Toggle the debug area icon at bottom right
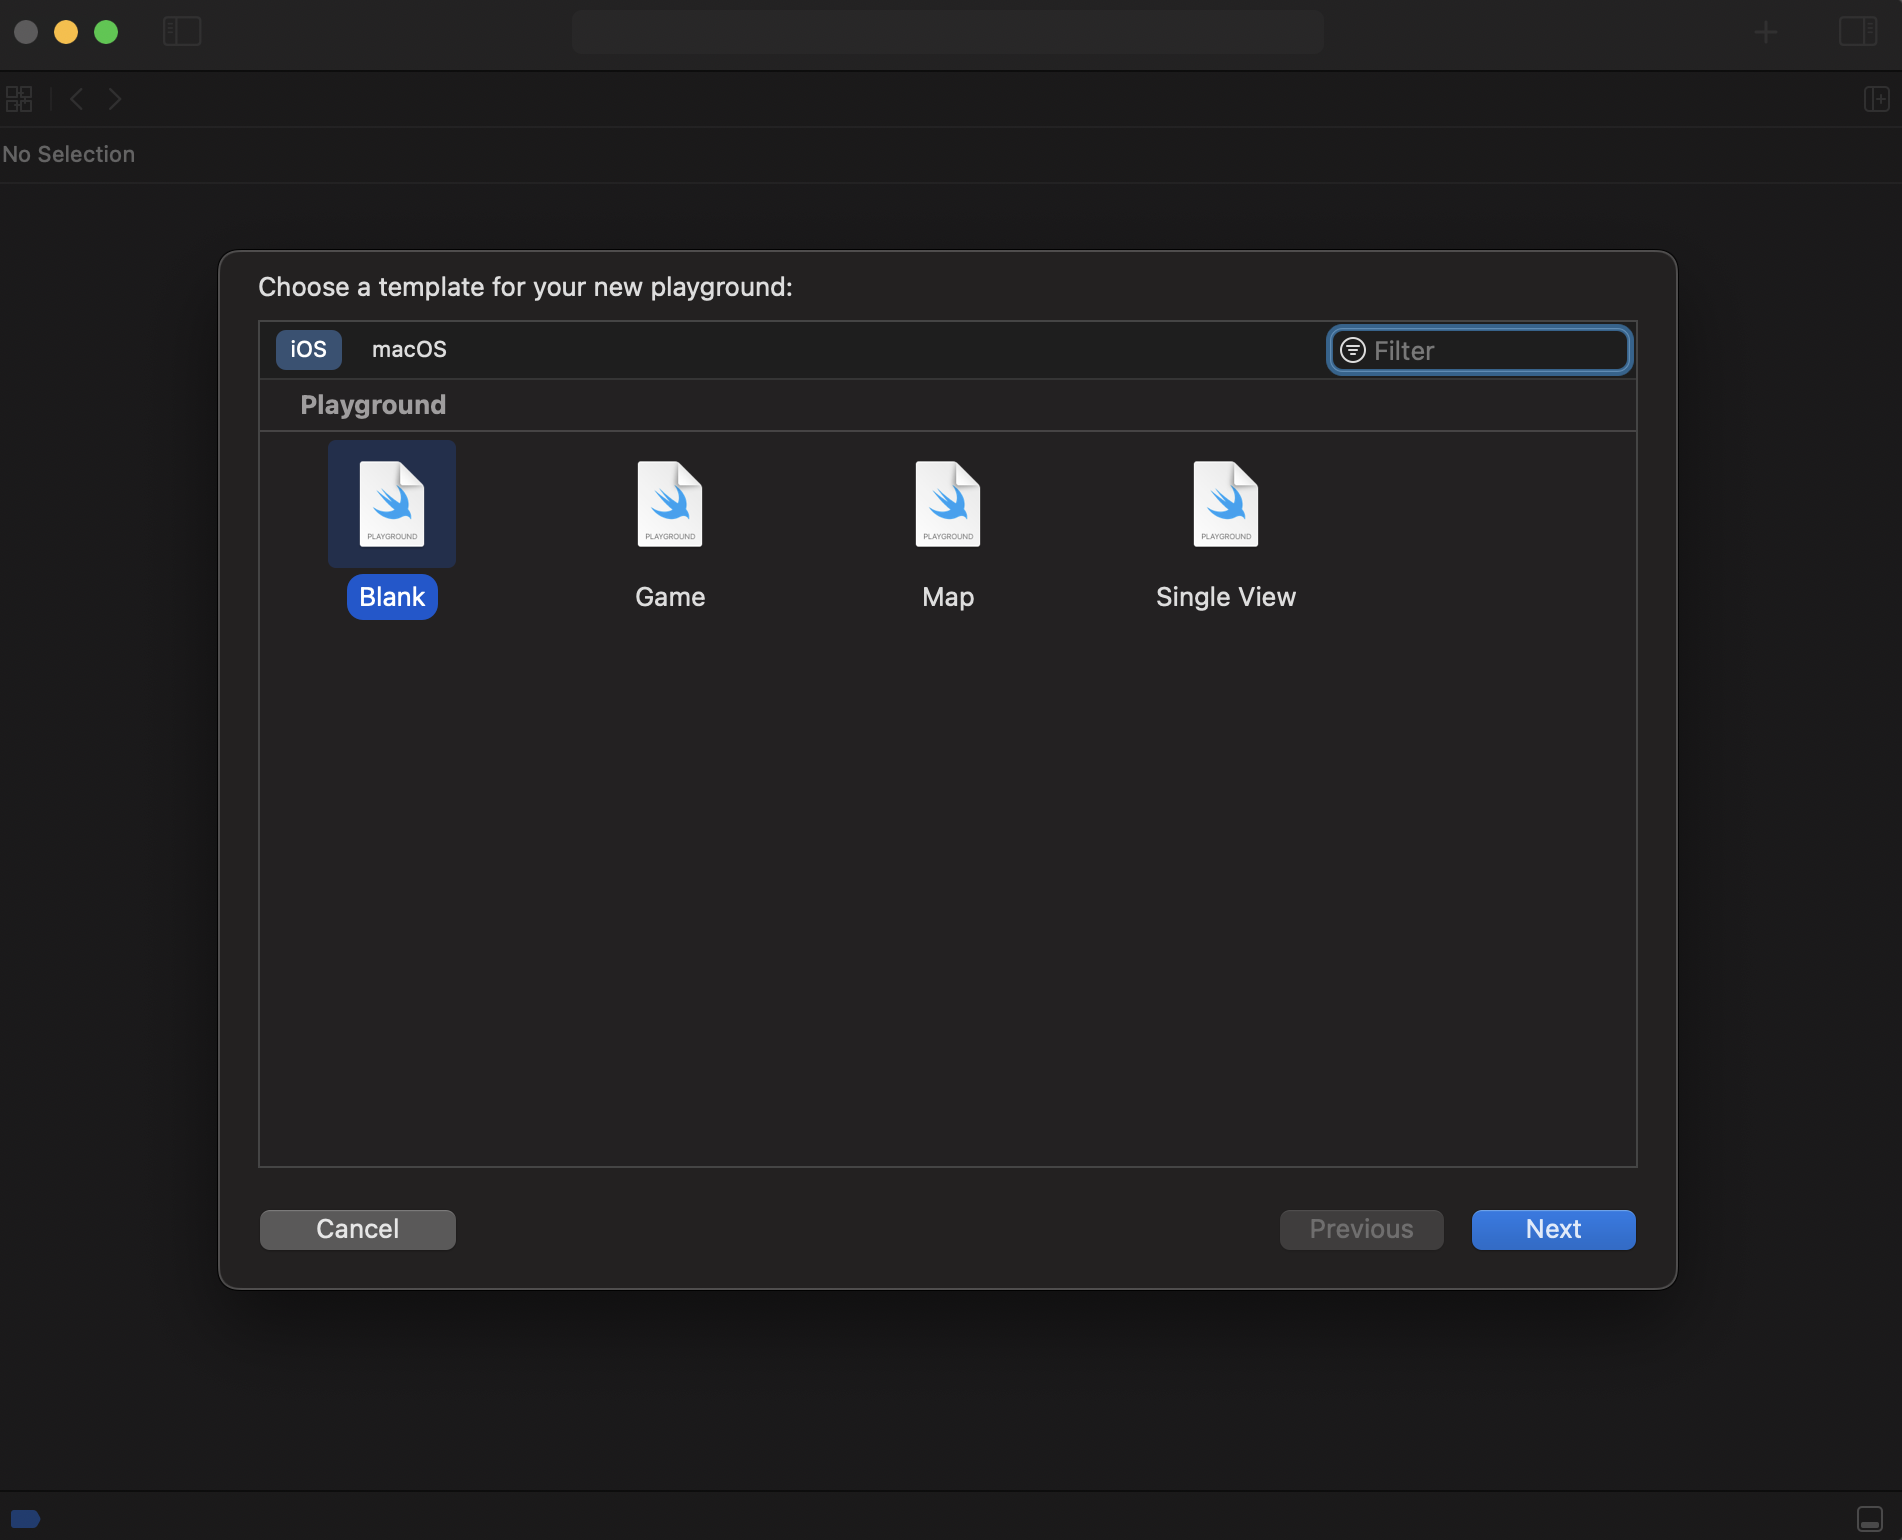1902x1540 pixels. point(1870,1519)
